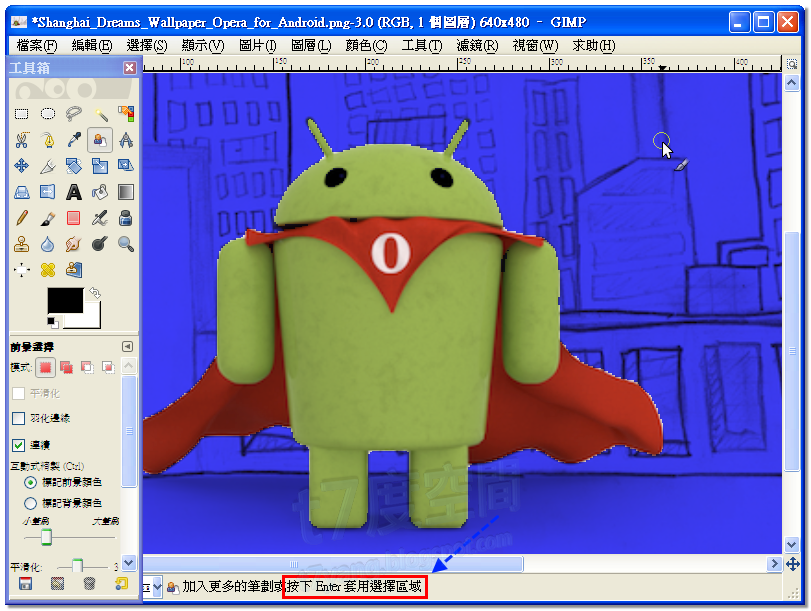Select the Smudge finger tool
The image size is (811, 611).
(74, 244)
